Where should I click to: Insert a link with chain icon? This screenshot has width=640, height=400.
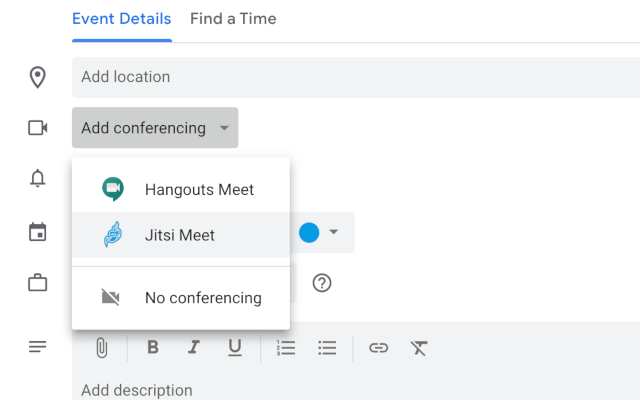(x=378, y=348)
